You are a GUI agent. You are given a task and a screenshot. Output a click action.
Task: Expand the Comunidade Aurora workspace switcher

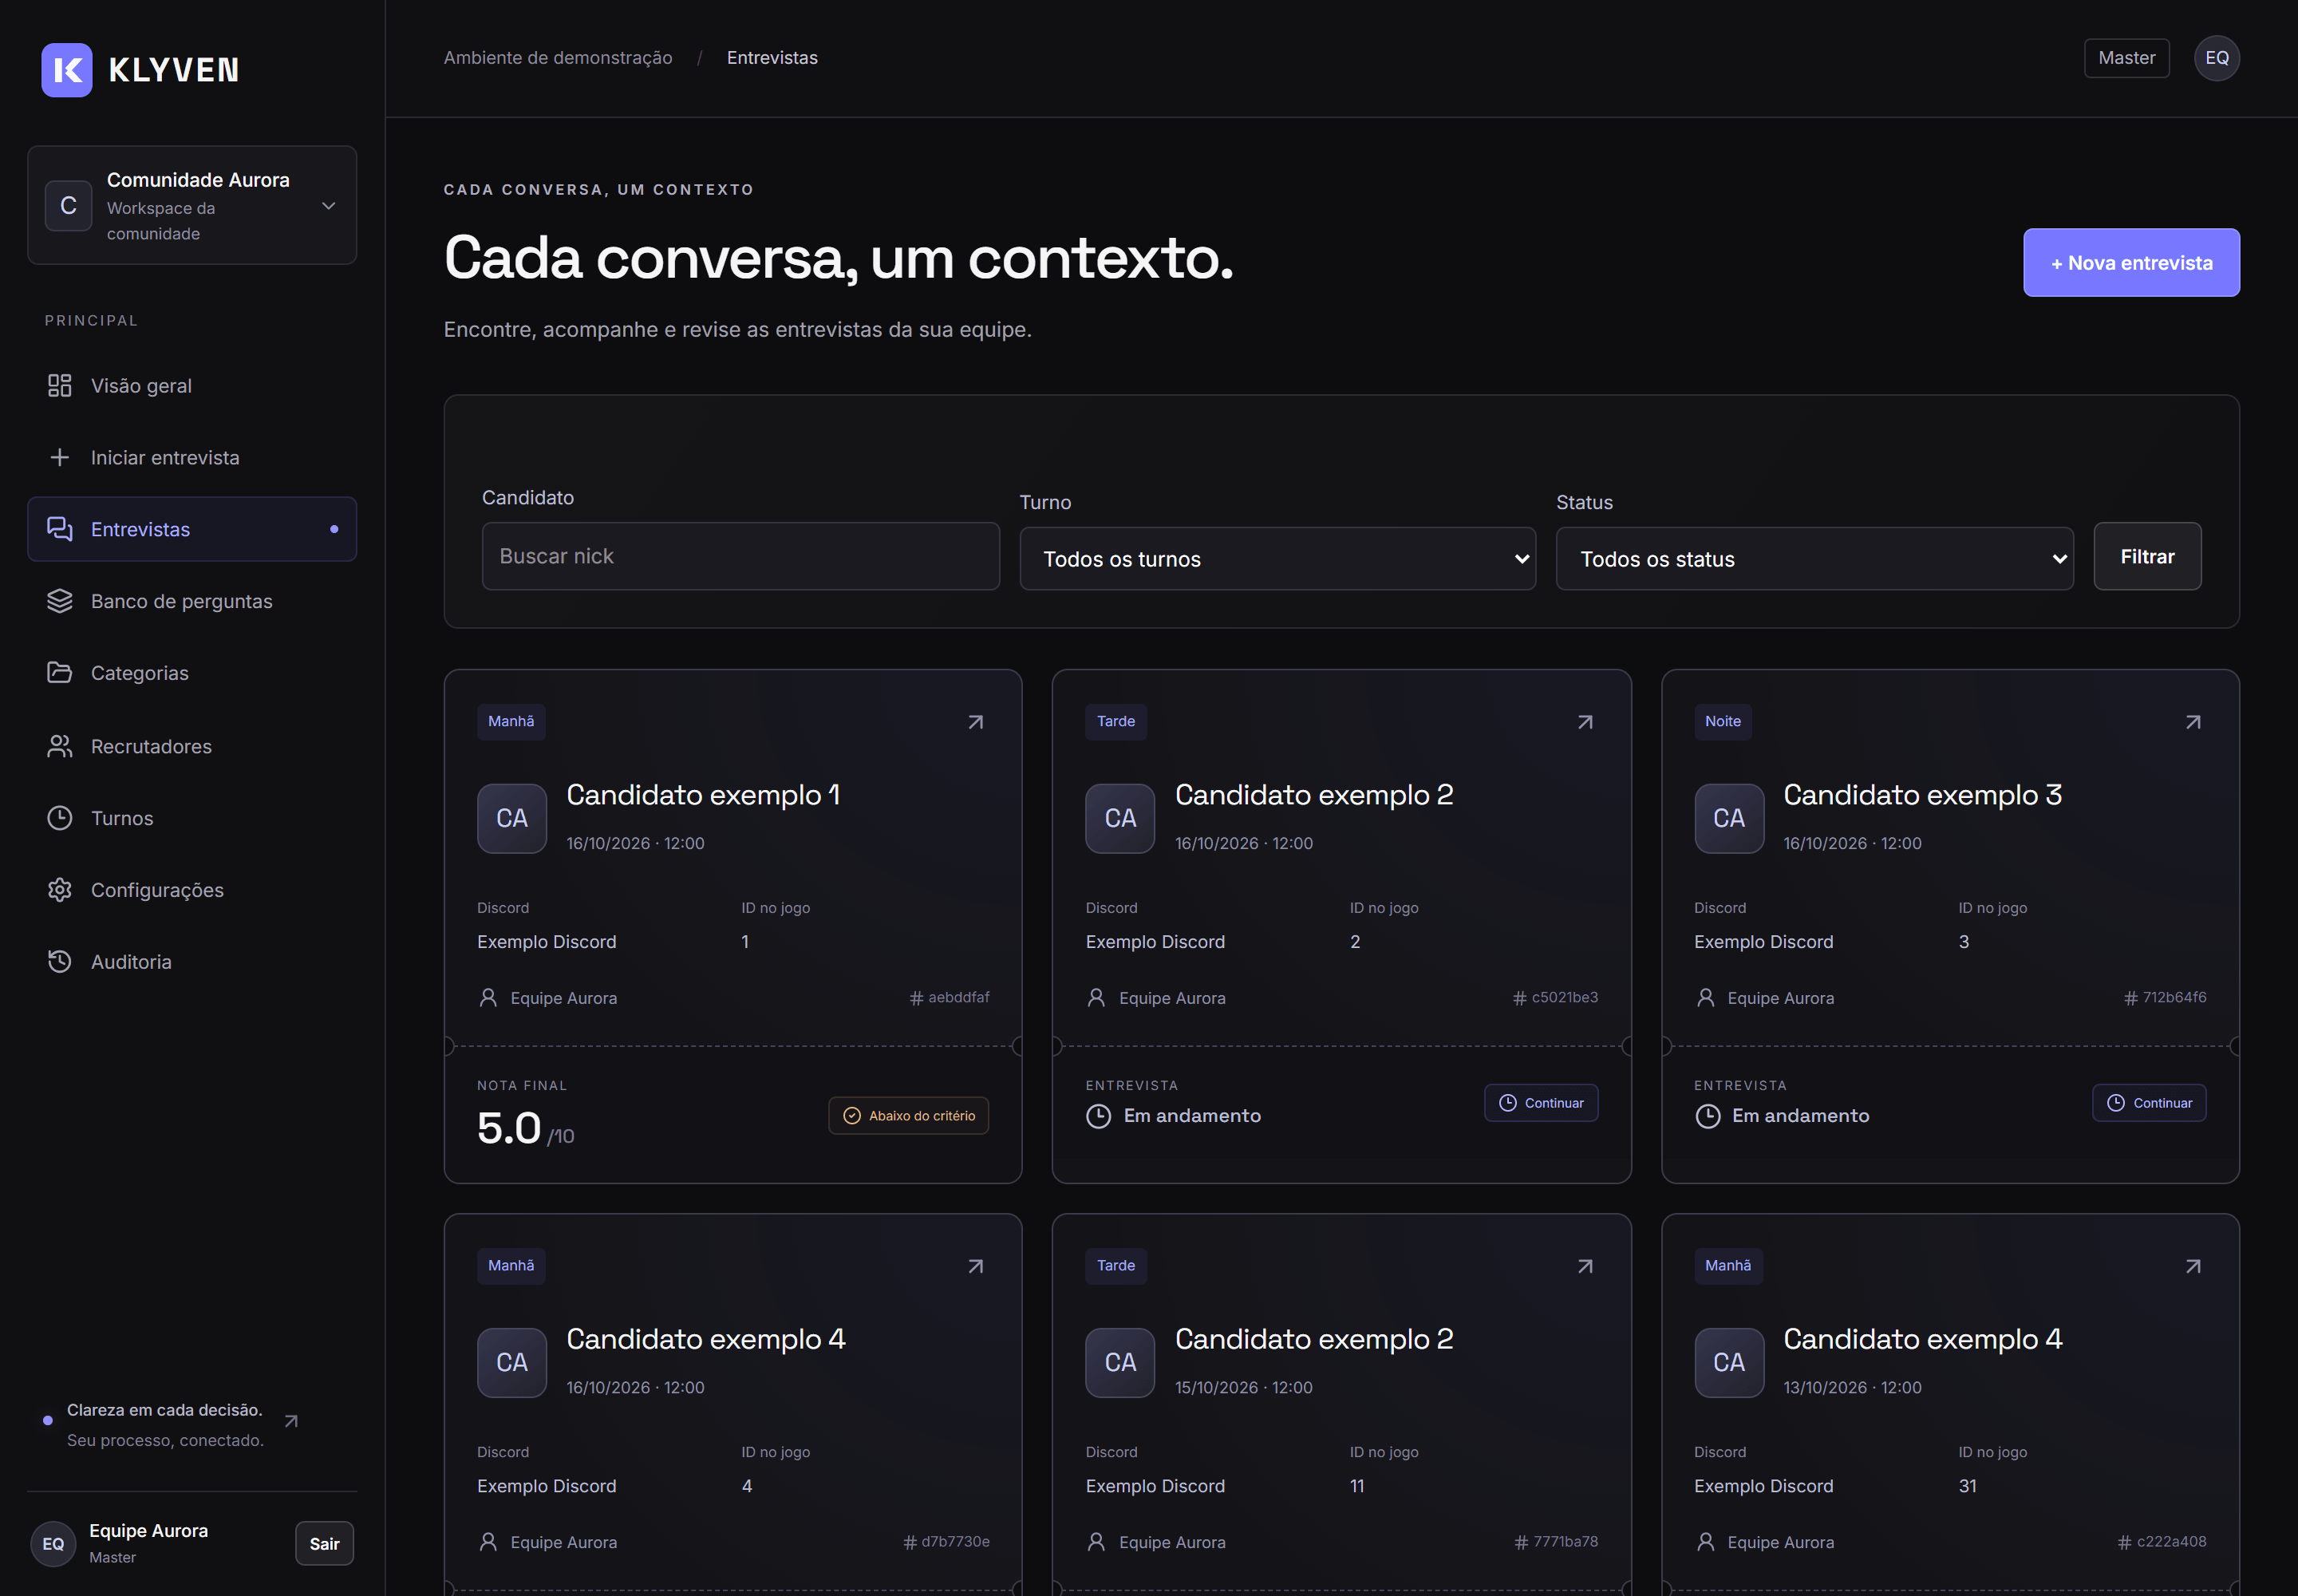point(192,205)
